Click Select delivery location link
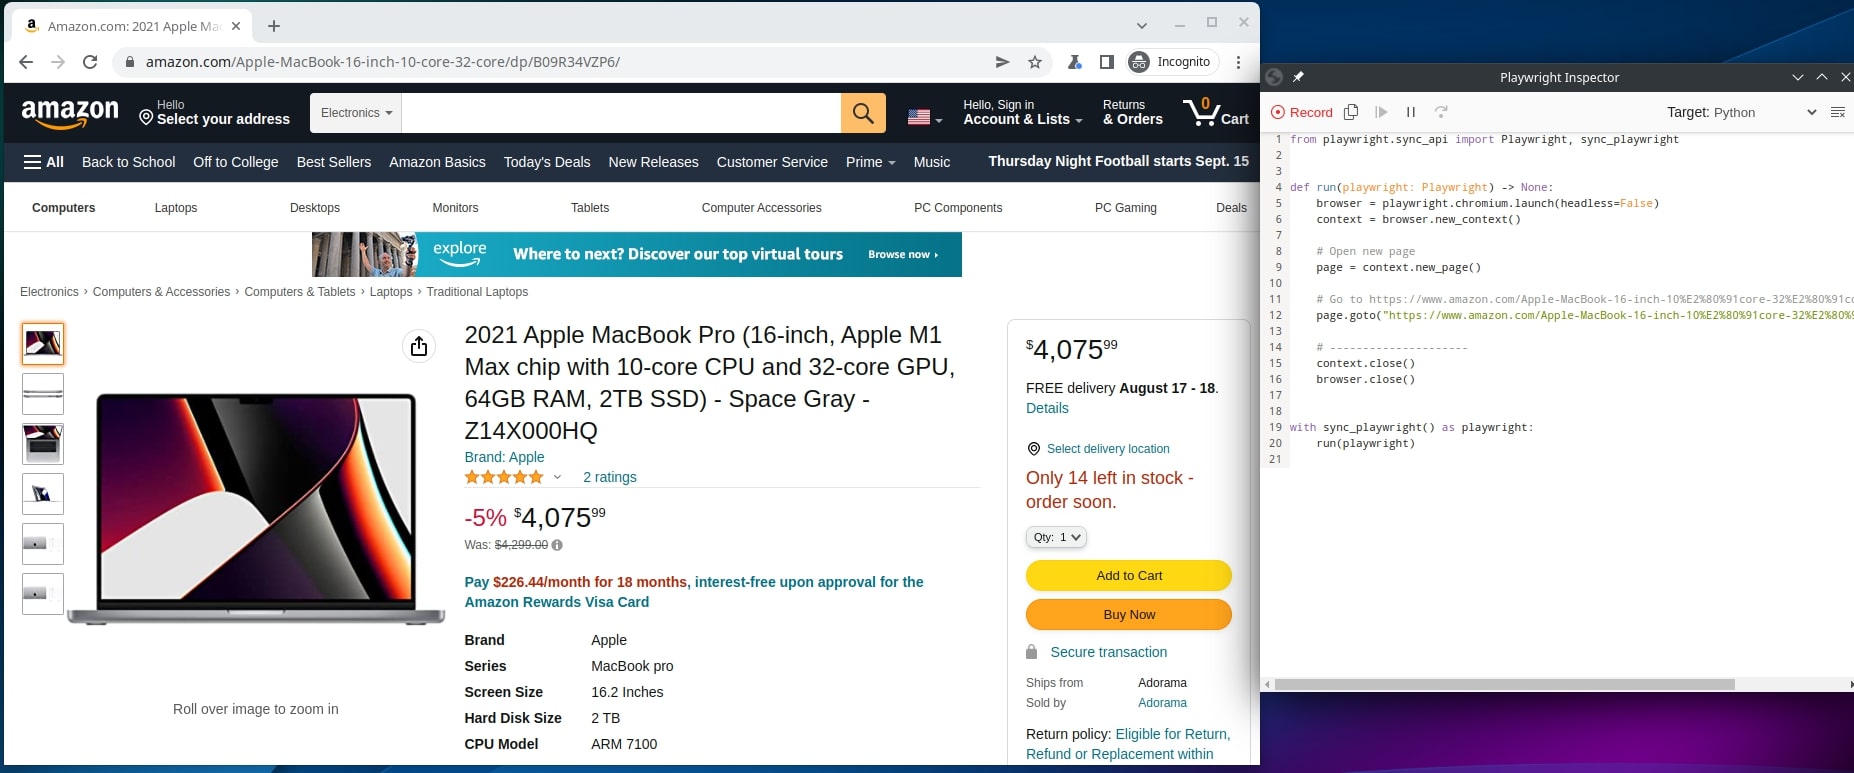The width and height of the screenshot is (1854, 773). [1108, 449]
